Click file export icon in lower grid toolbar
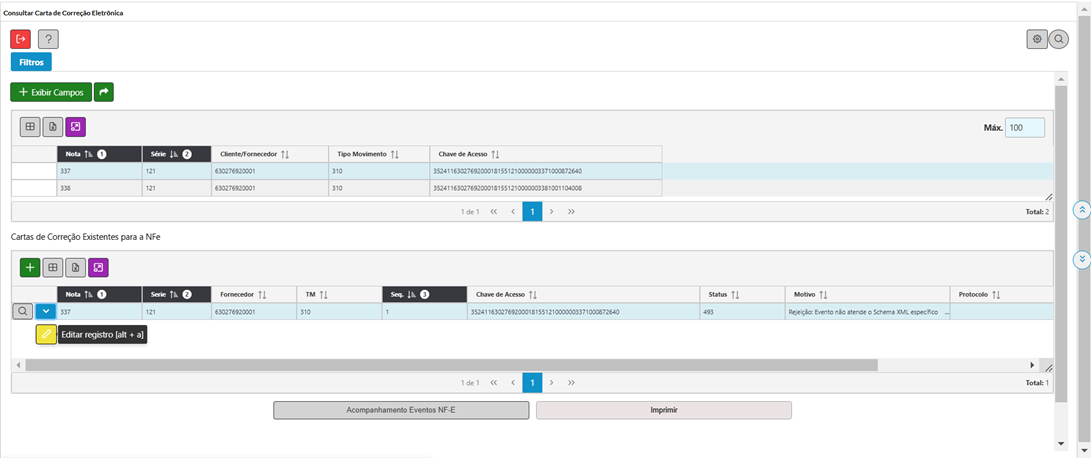Screen dimensions: 1091x458 pos(75,267)
